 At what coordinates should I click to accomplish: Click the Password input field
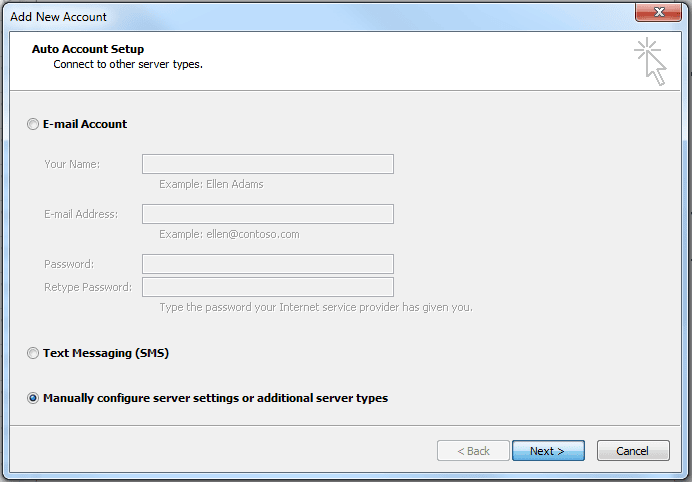pos(268,264)
